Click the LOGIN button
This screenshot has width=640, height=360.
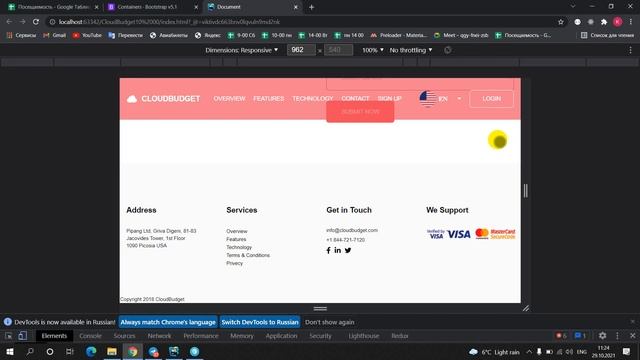pyautogui.click(x=491, y=99)
